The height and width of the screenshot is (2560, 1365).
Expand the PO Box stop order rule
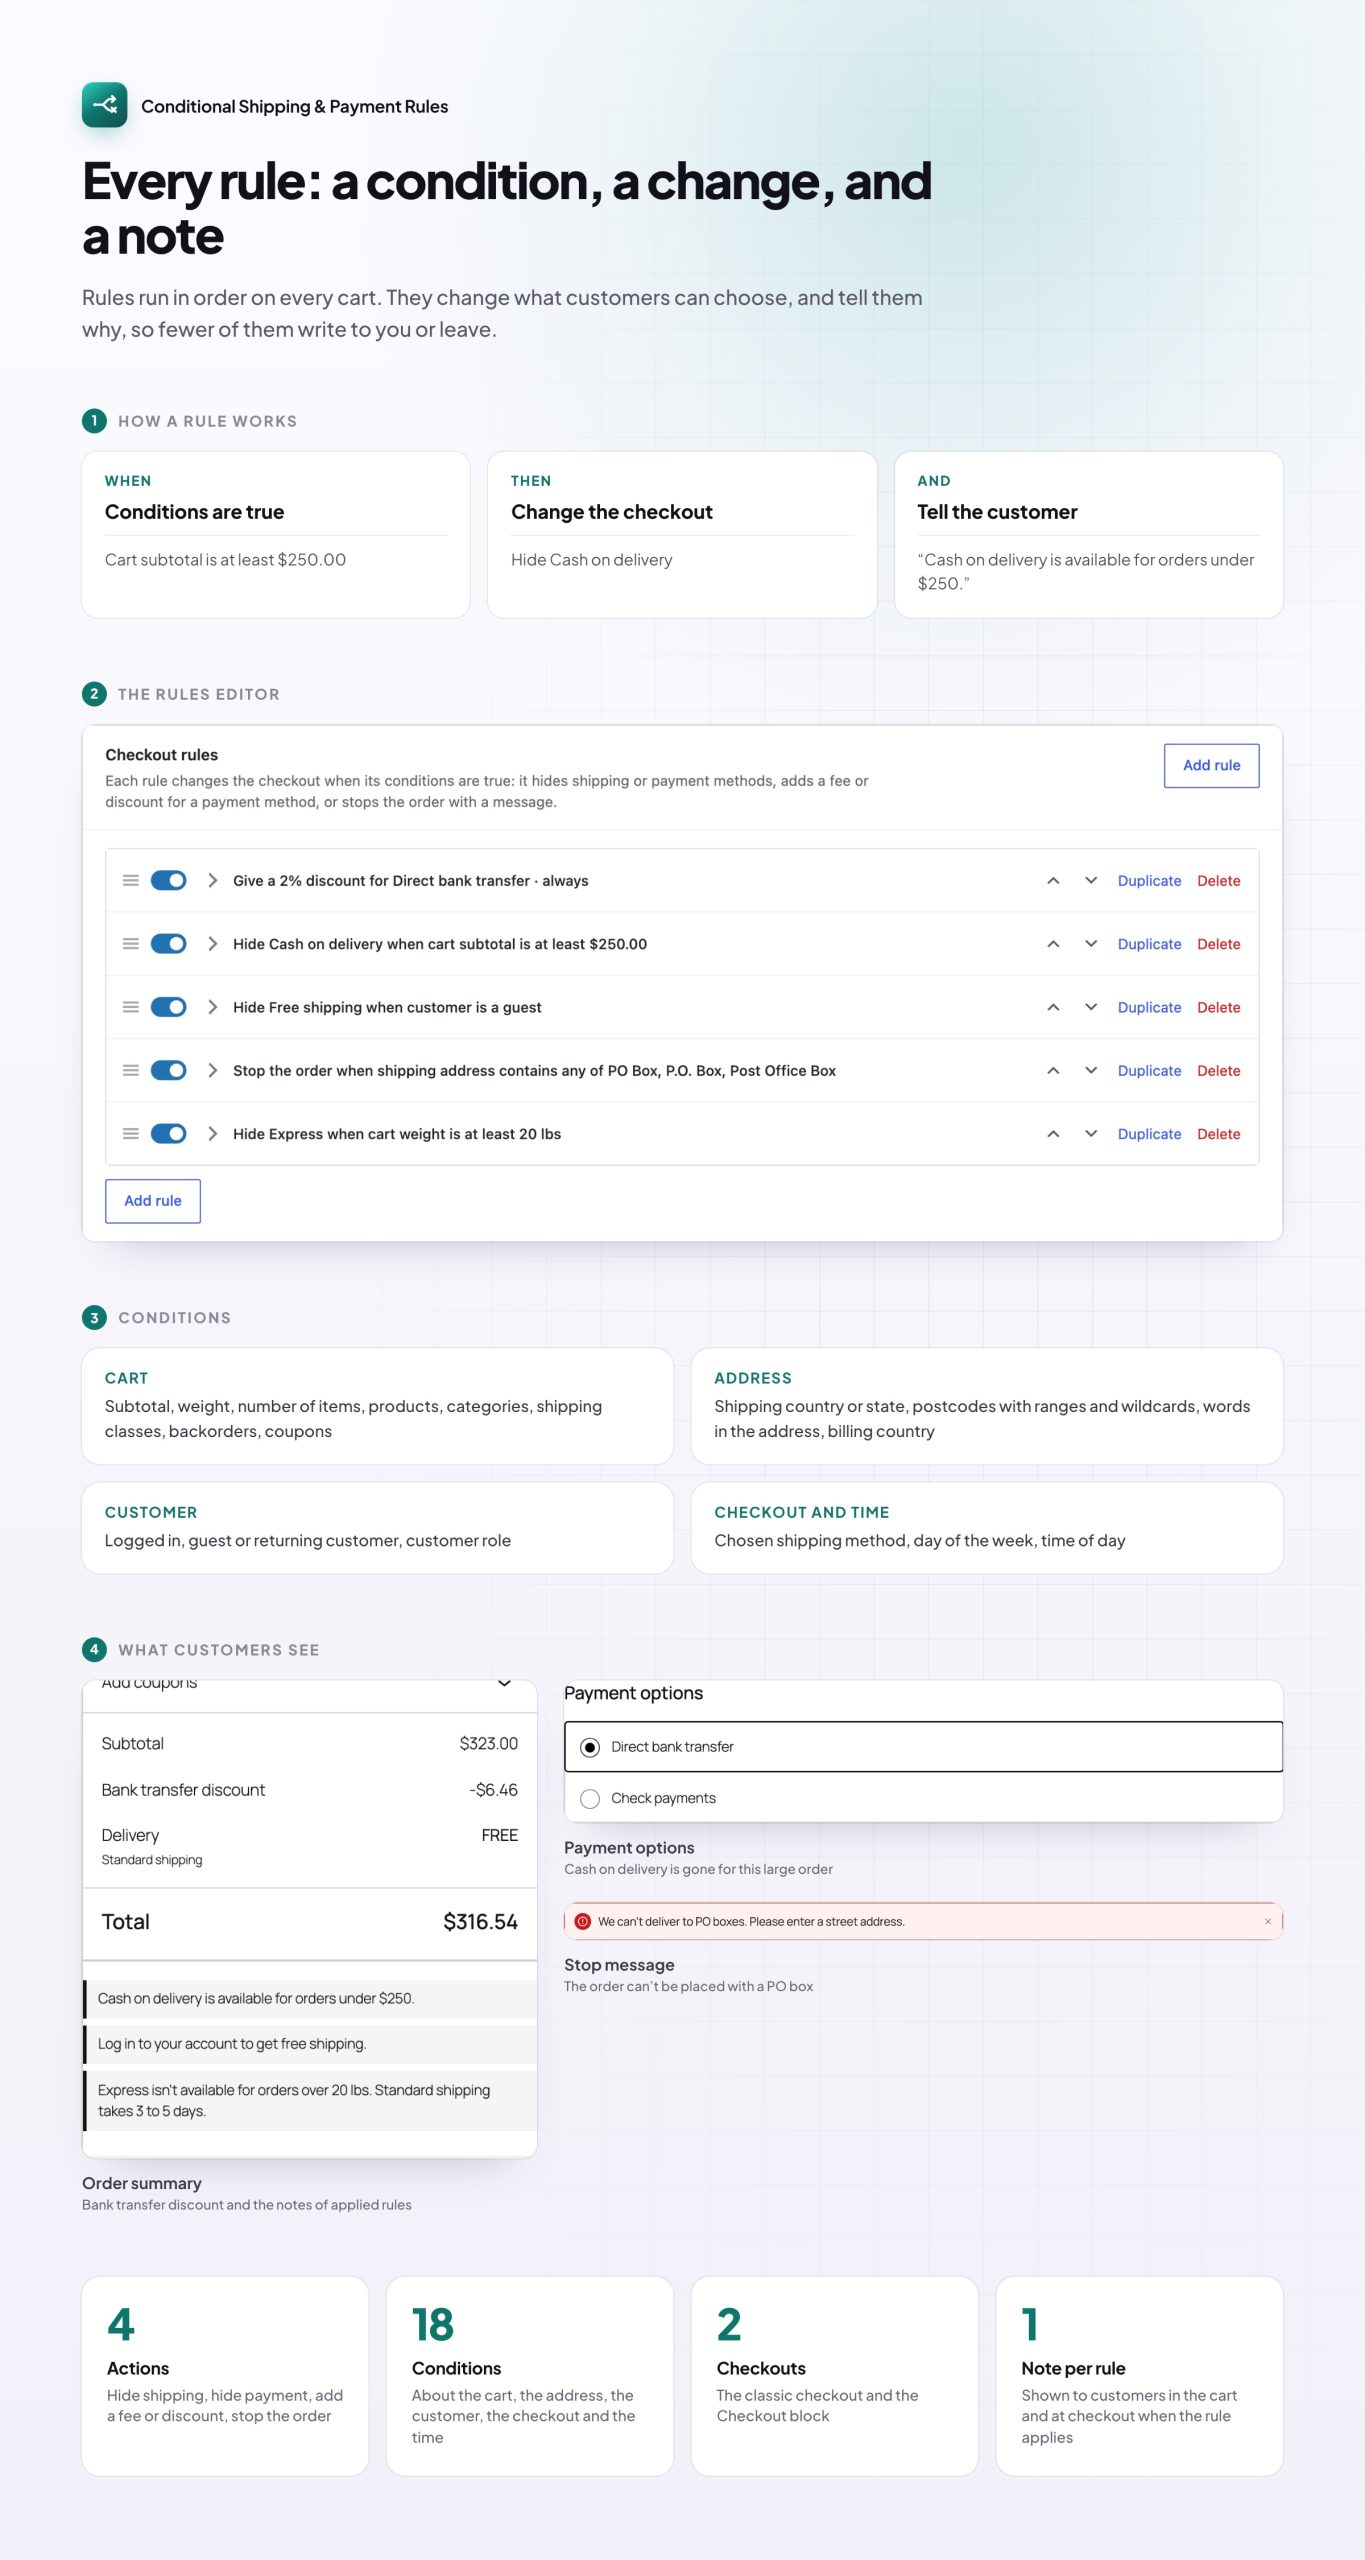(212, 1070)
